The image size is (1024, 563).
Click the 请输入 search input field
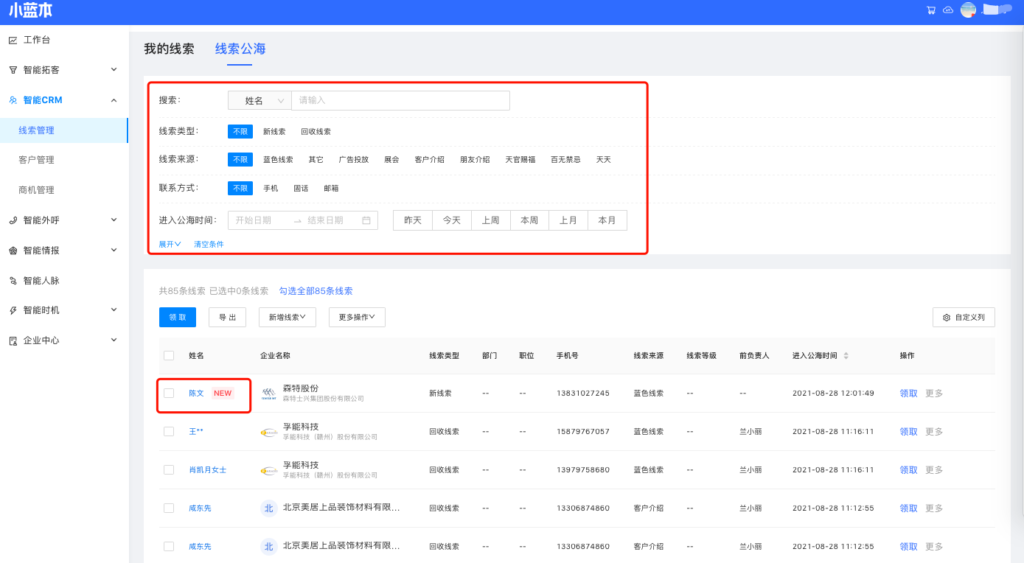(x=400, y=101)
